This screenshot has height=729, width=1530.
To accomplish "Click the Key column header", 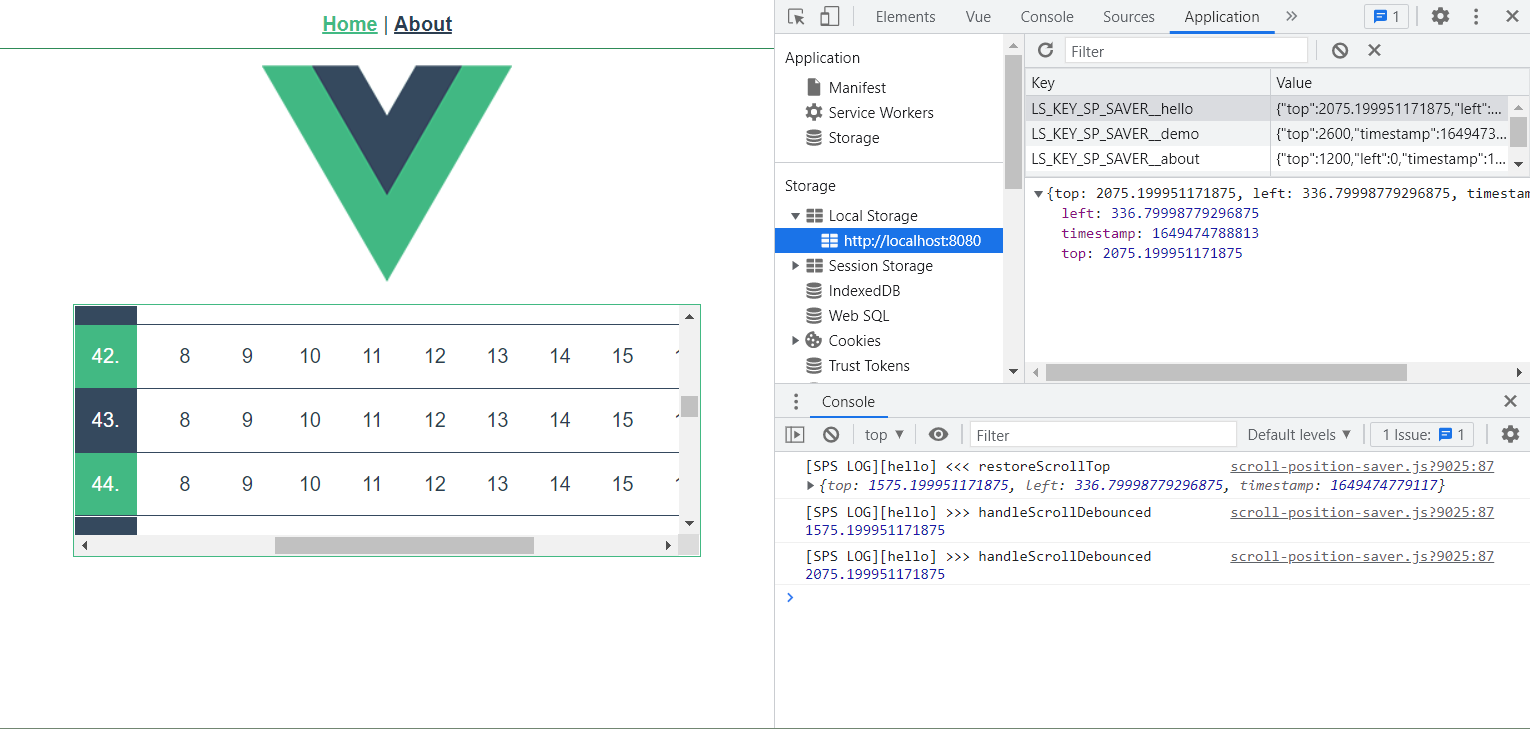I will pyautogui.click(x=1148, y=83).
